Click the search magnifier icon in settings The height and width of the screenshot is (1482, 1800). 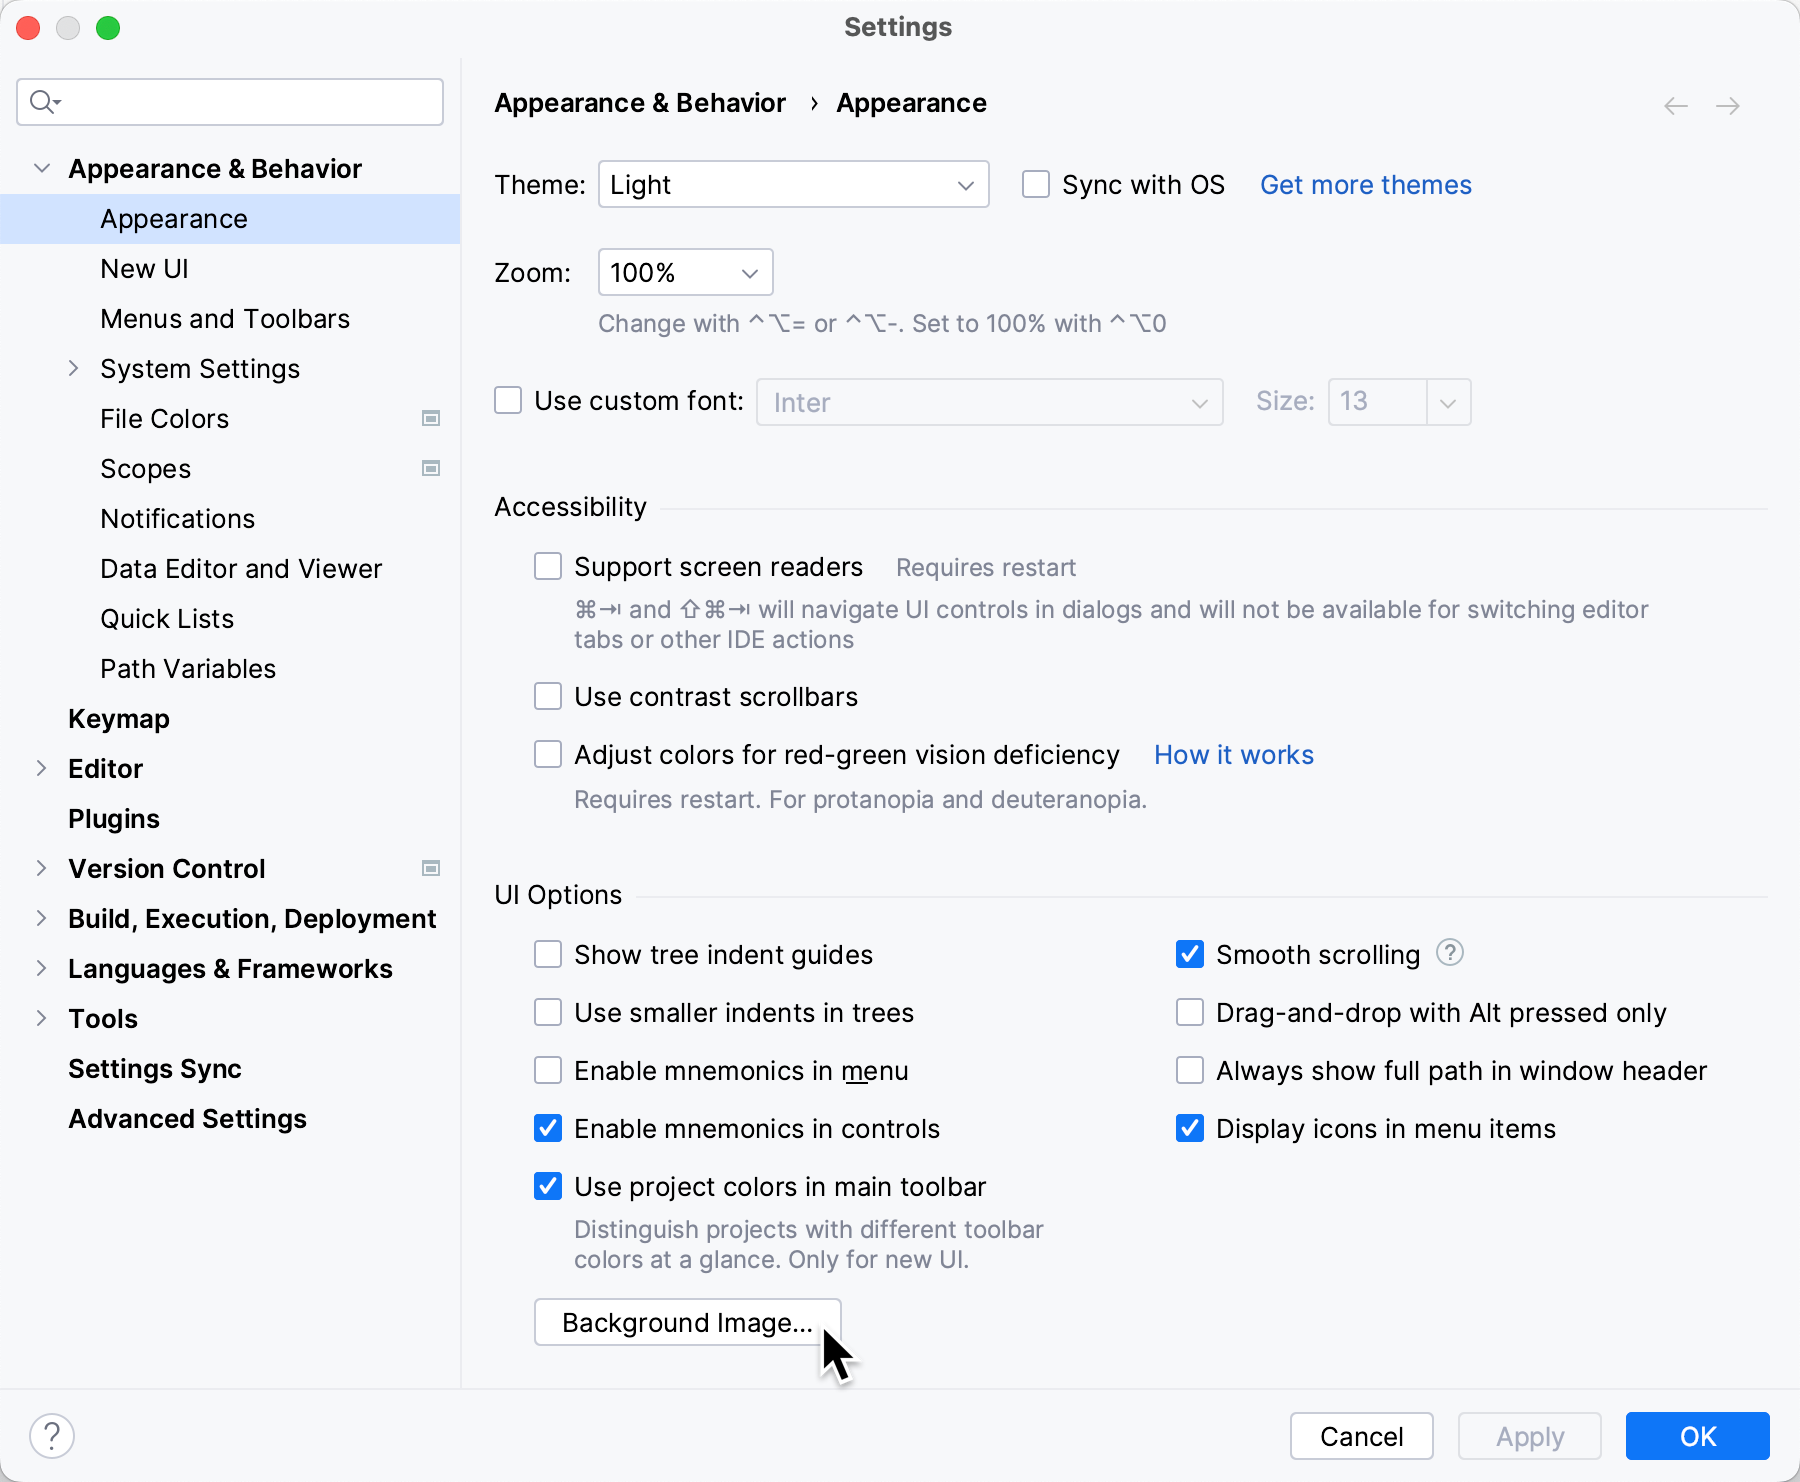point(42,102)
